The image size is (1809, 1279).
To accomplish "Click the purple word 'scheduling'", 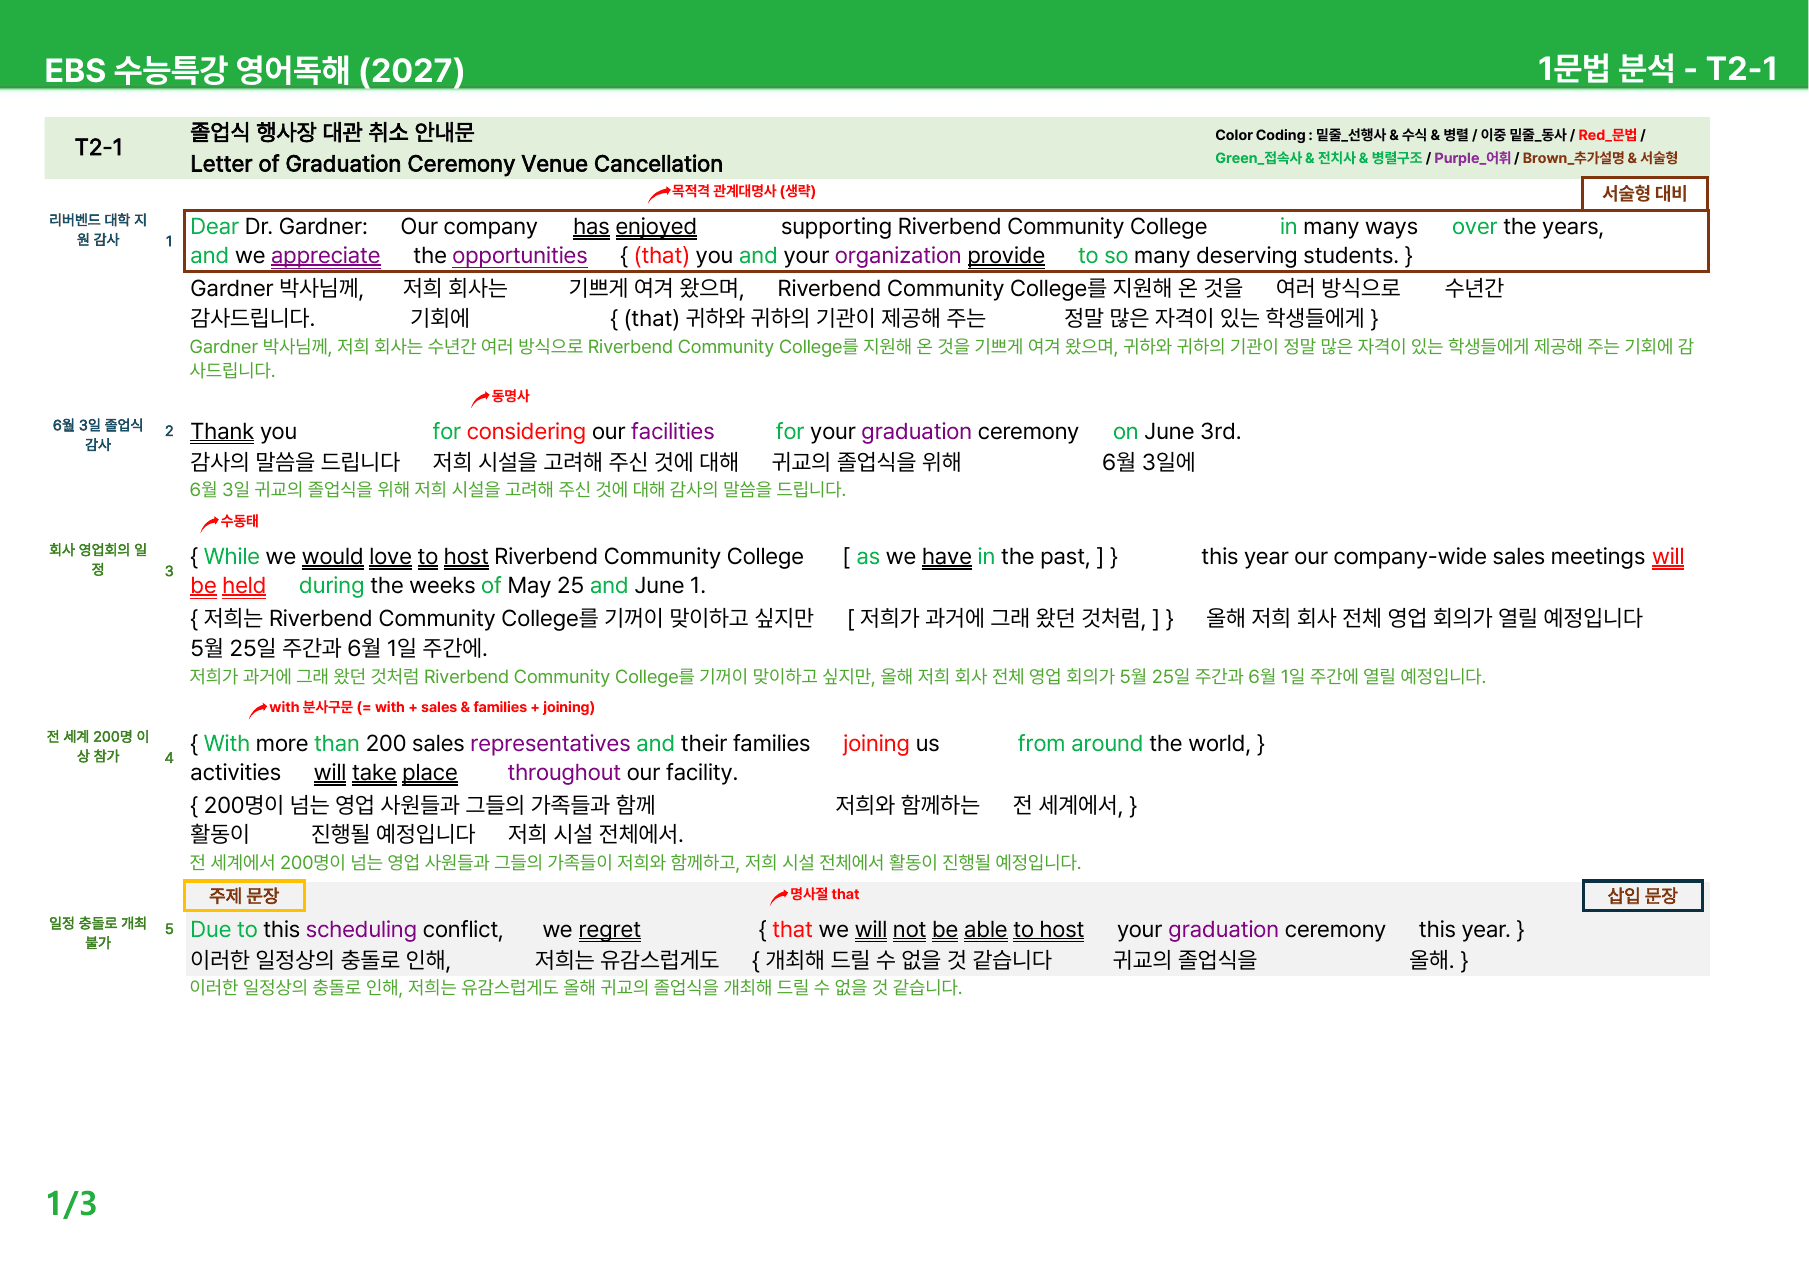I will [x=361, y=930].
